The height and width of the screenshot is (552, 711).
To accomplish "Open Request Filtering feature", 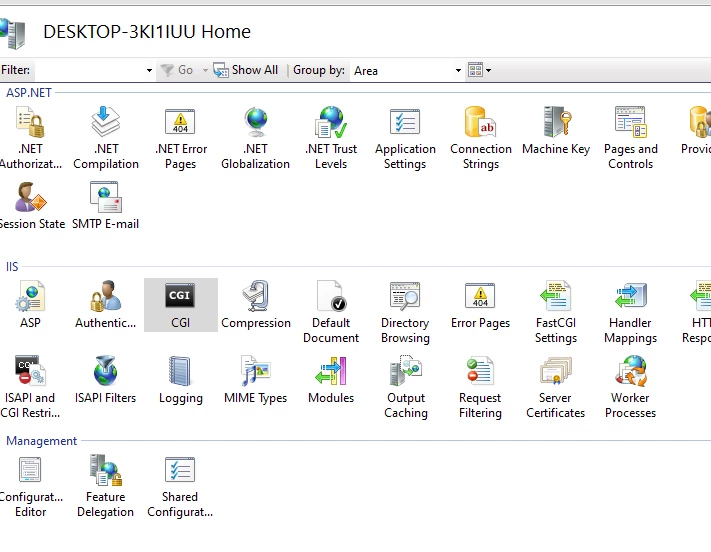I will click(480, 387).
